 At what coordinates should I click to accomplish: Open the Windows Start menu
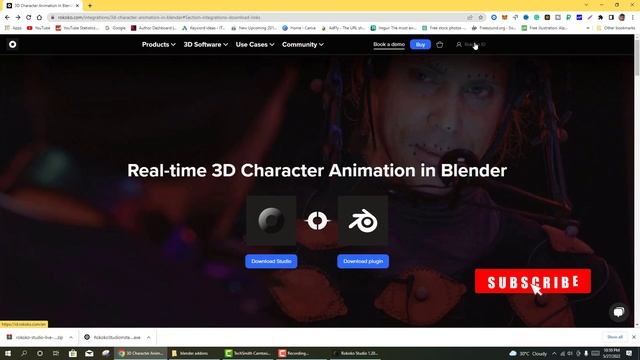(x=8, y=353)
